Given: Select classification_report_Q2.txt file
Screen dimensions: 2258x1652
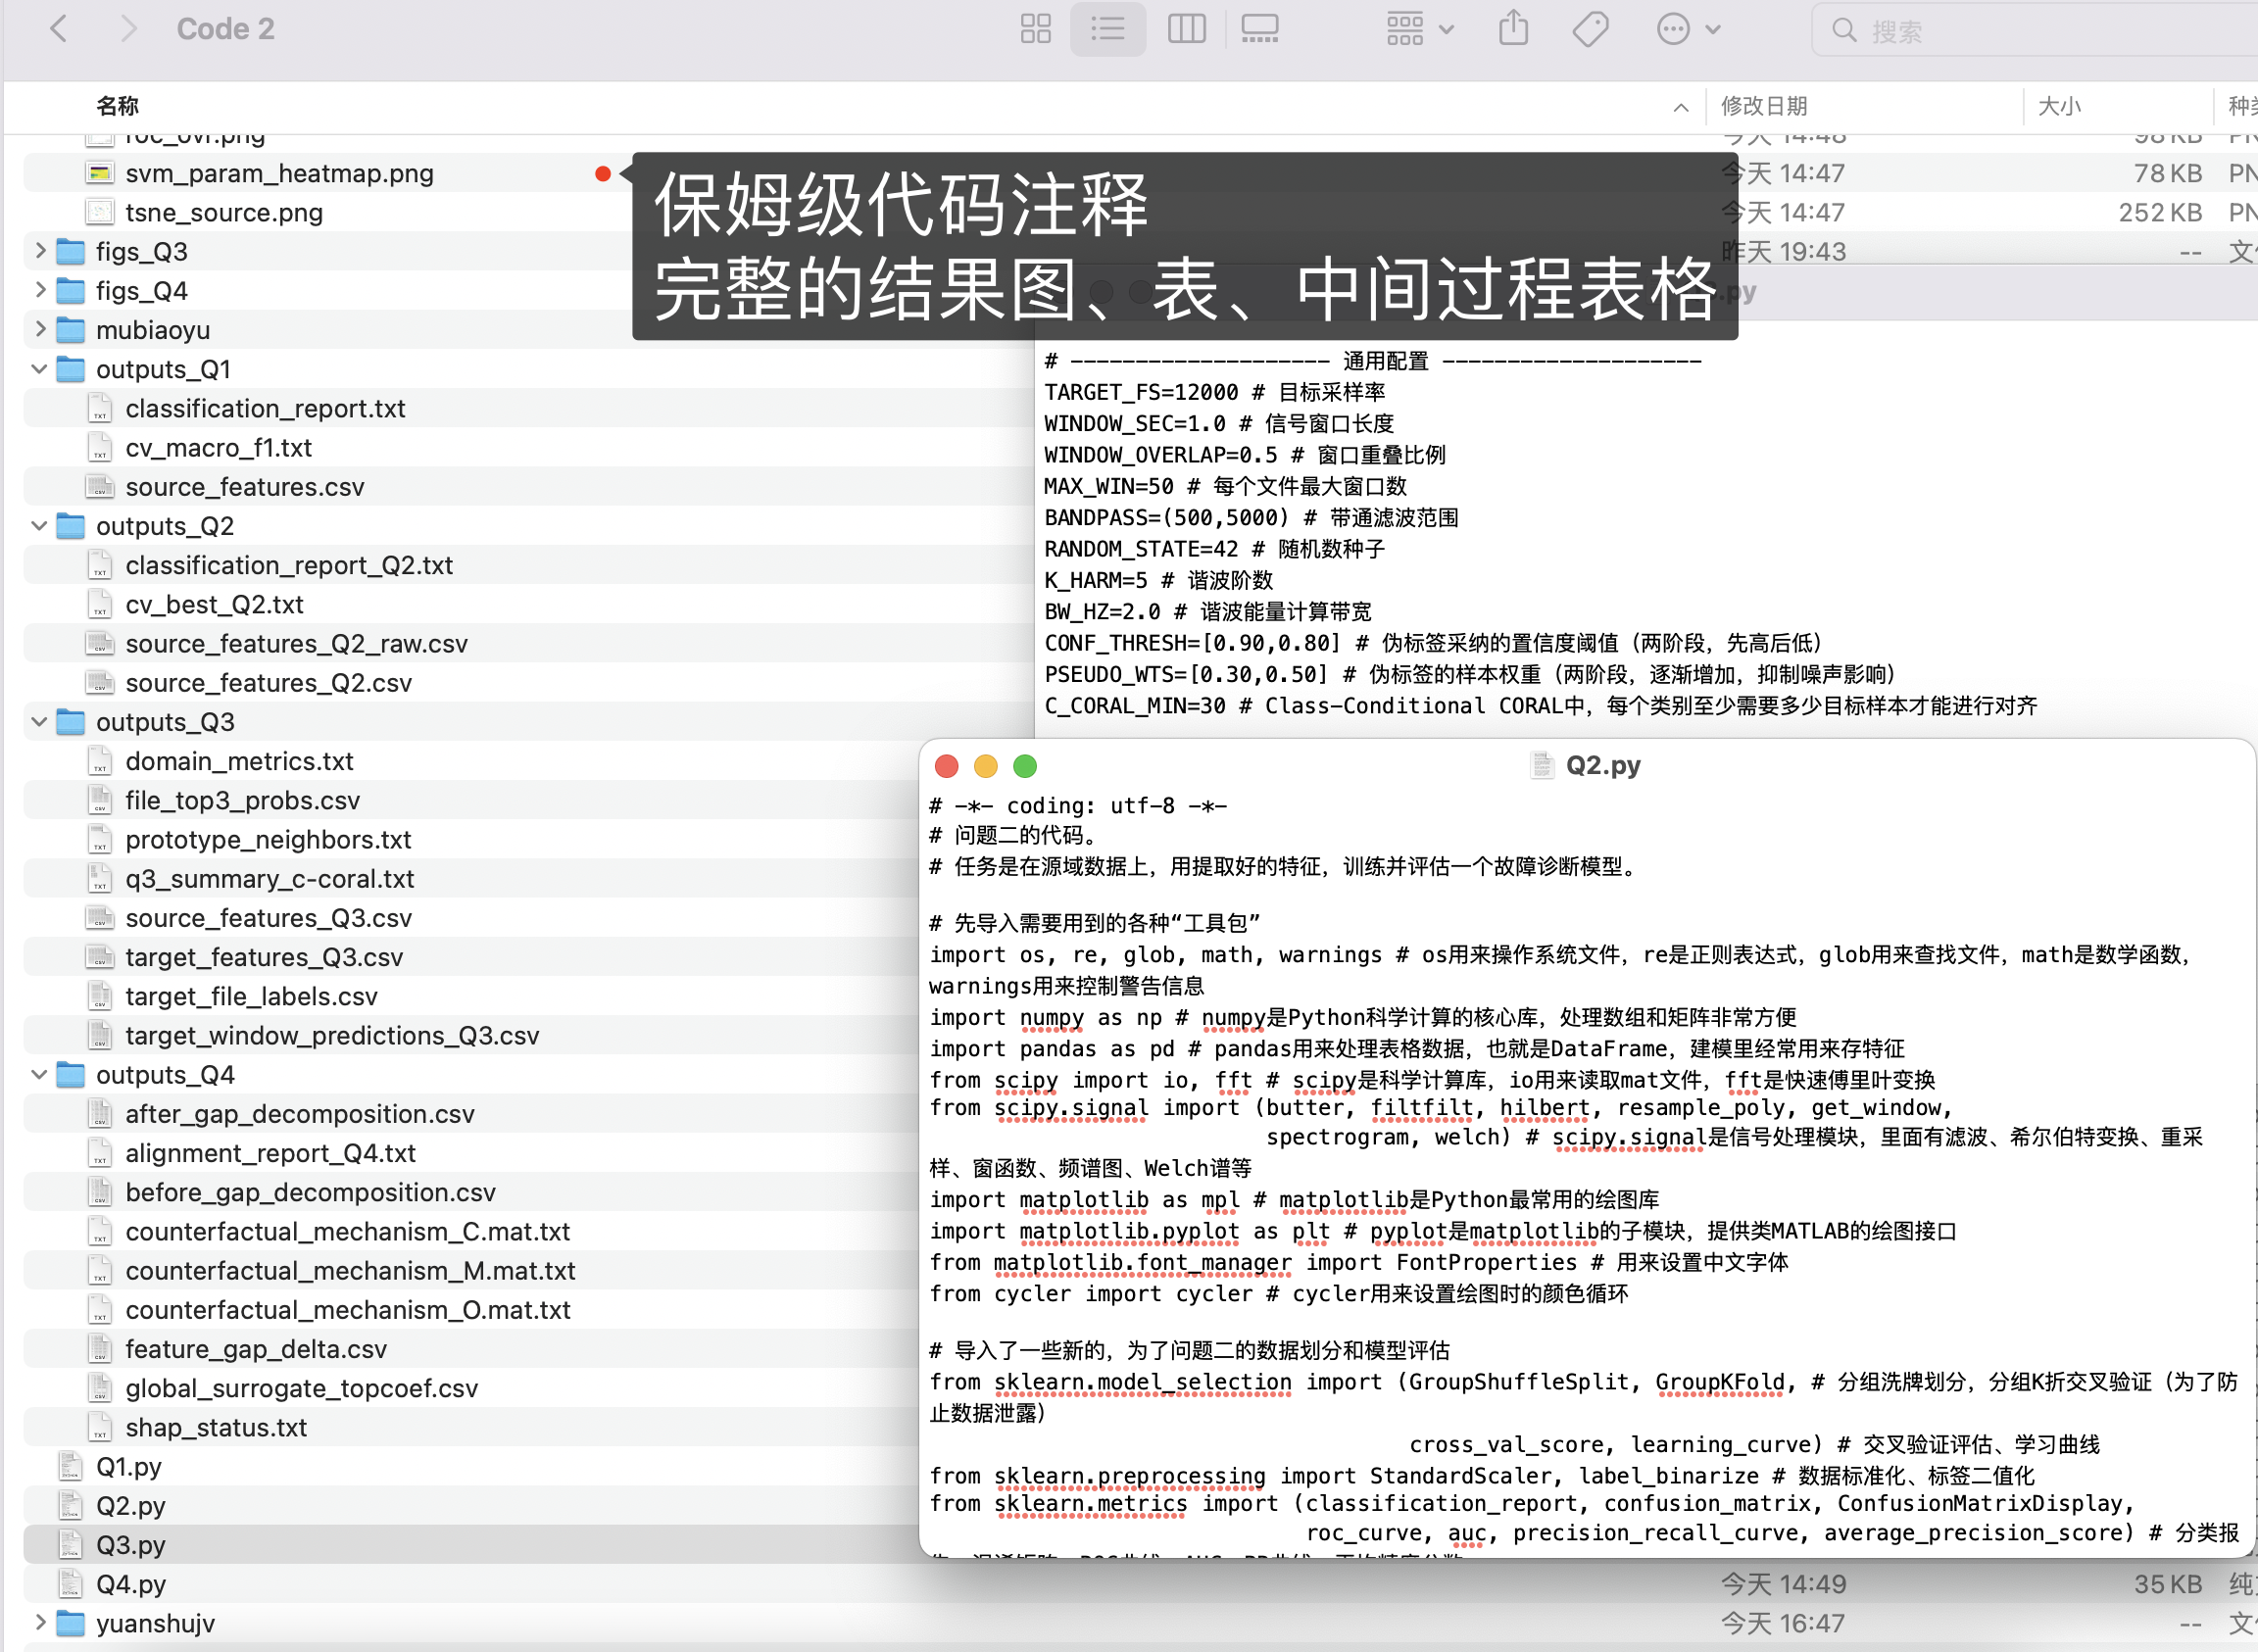Looking at the screenshot, I should [x=289, y=565].
